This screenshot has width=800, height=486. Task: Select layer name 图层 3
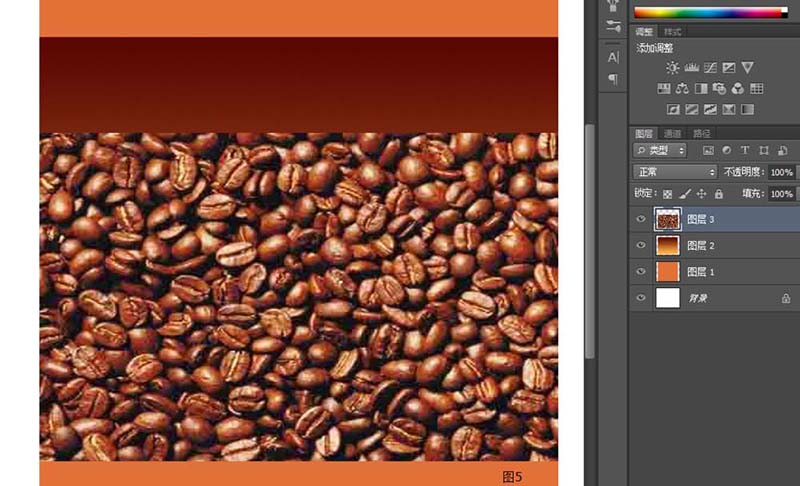(x=701, y=219)
